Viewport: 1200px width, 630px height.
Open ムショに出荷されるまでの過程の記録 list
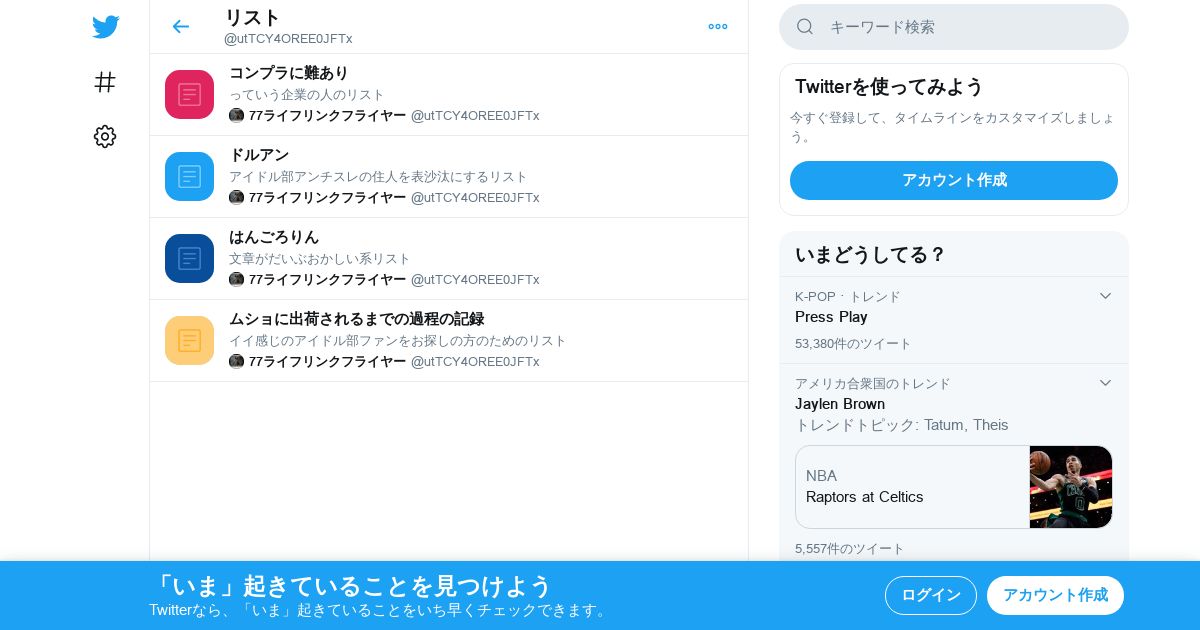[x=356, y=319]
